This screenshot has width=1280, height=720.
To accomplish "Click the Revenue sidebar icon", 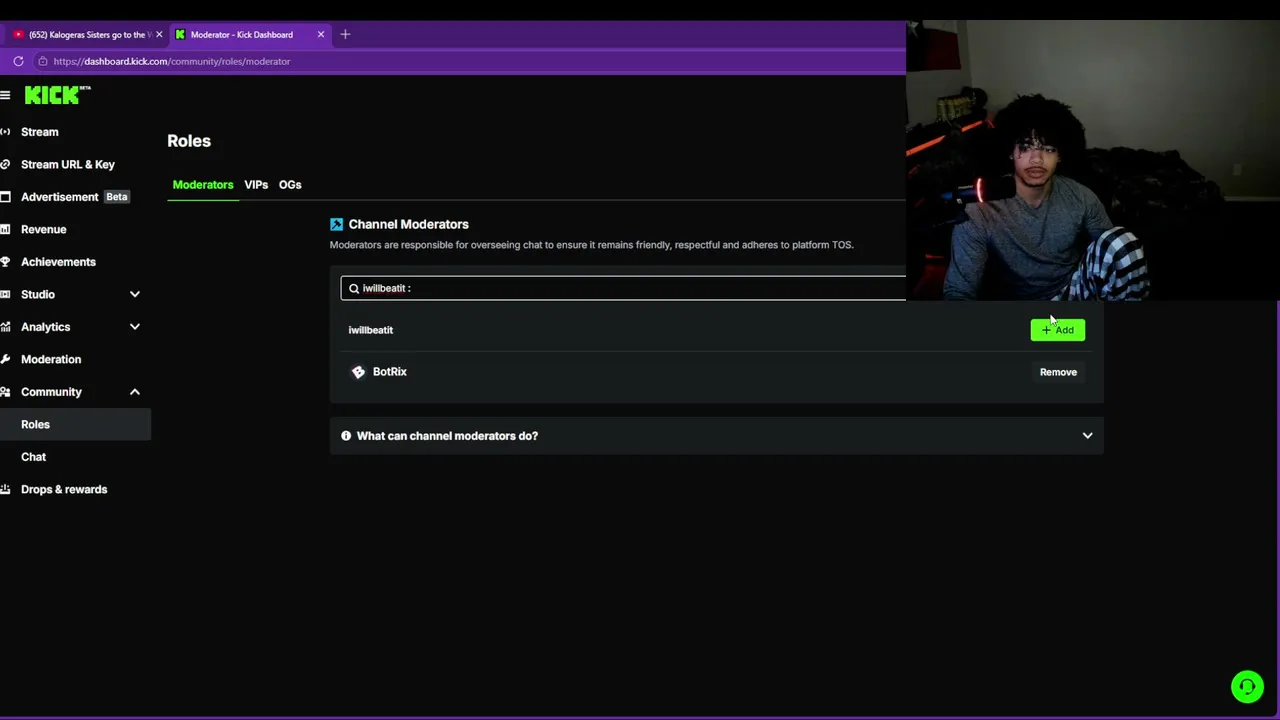I will [x=5, y=229].
